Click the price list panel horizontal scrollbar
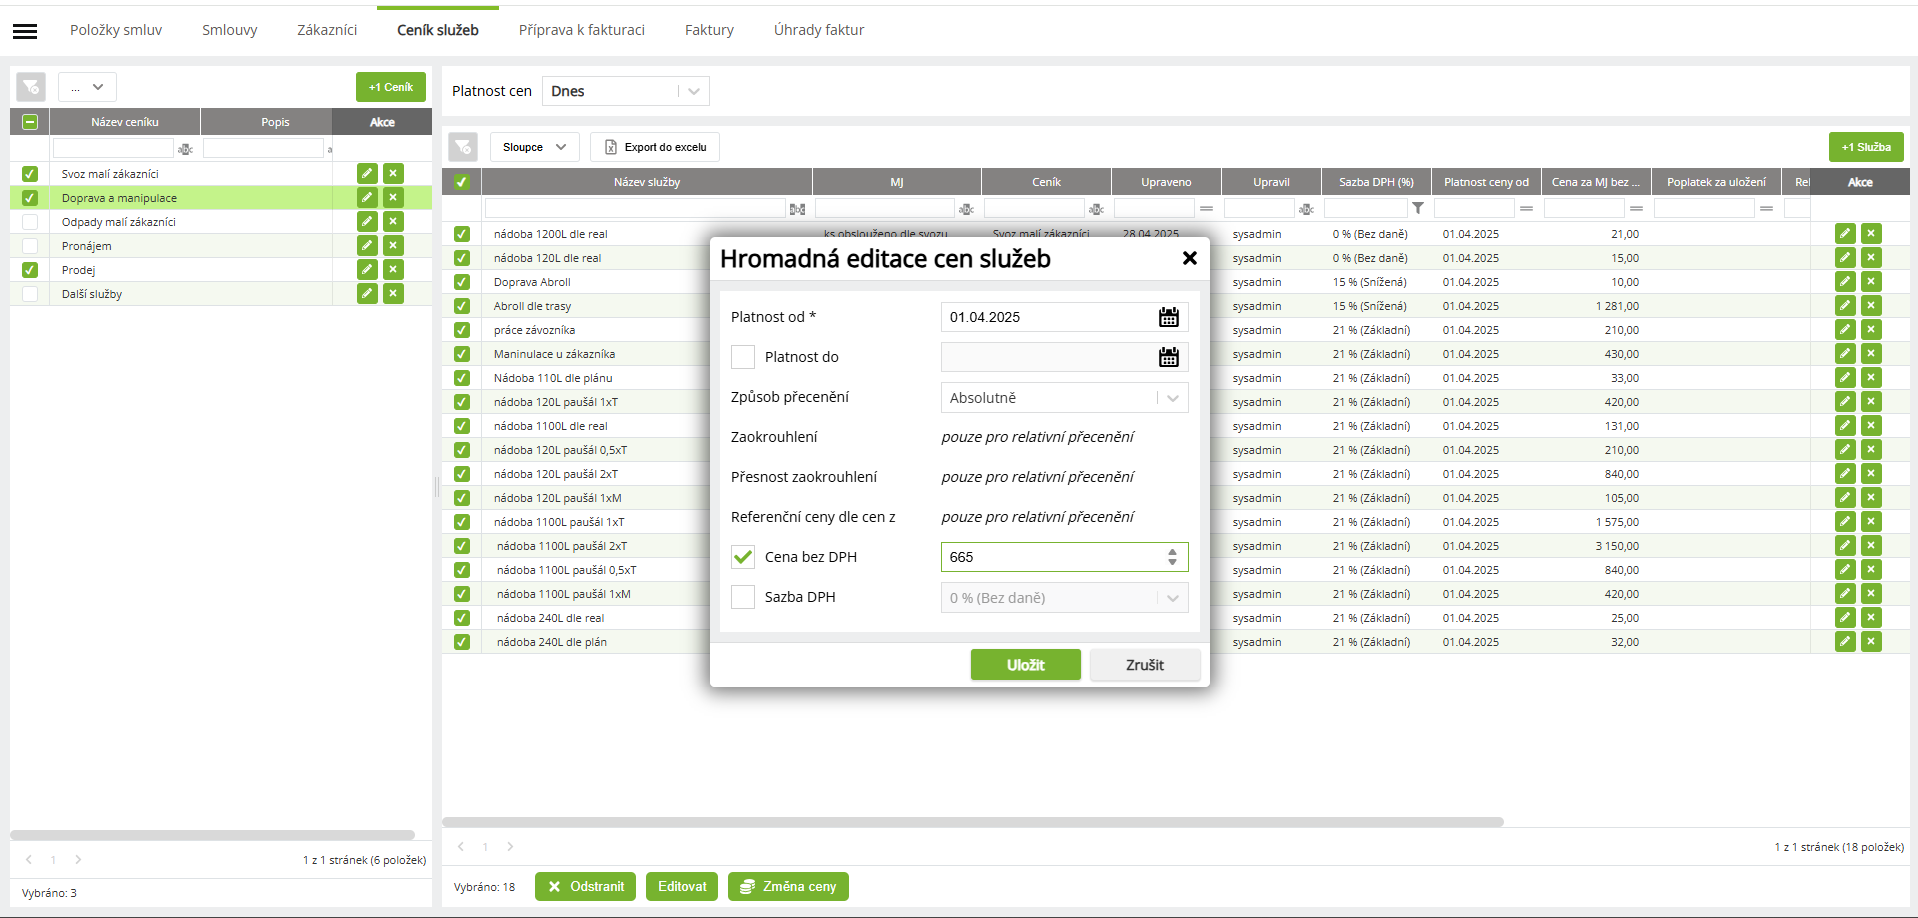 [x=212, y=835]
